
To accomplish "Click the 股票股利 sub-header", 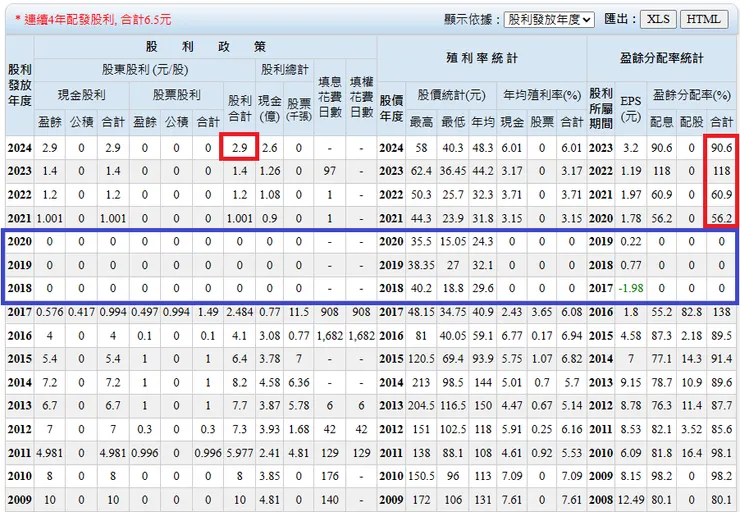I will [x=176, y=95].
